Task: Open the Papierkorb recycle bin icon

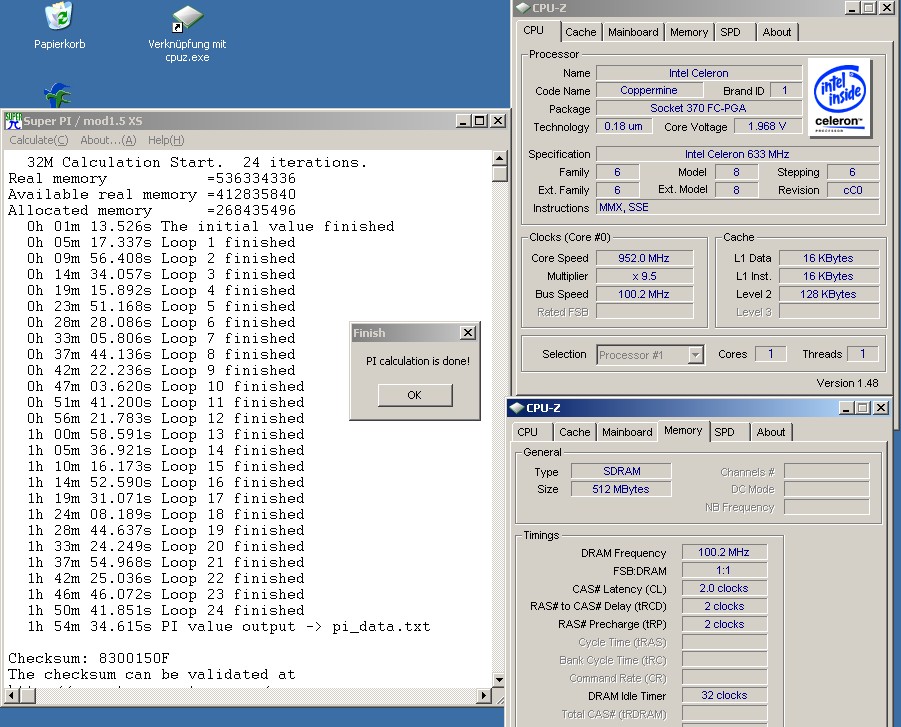Action: pyautogui.click(x=59, y=25)
